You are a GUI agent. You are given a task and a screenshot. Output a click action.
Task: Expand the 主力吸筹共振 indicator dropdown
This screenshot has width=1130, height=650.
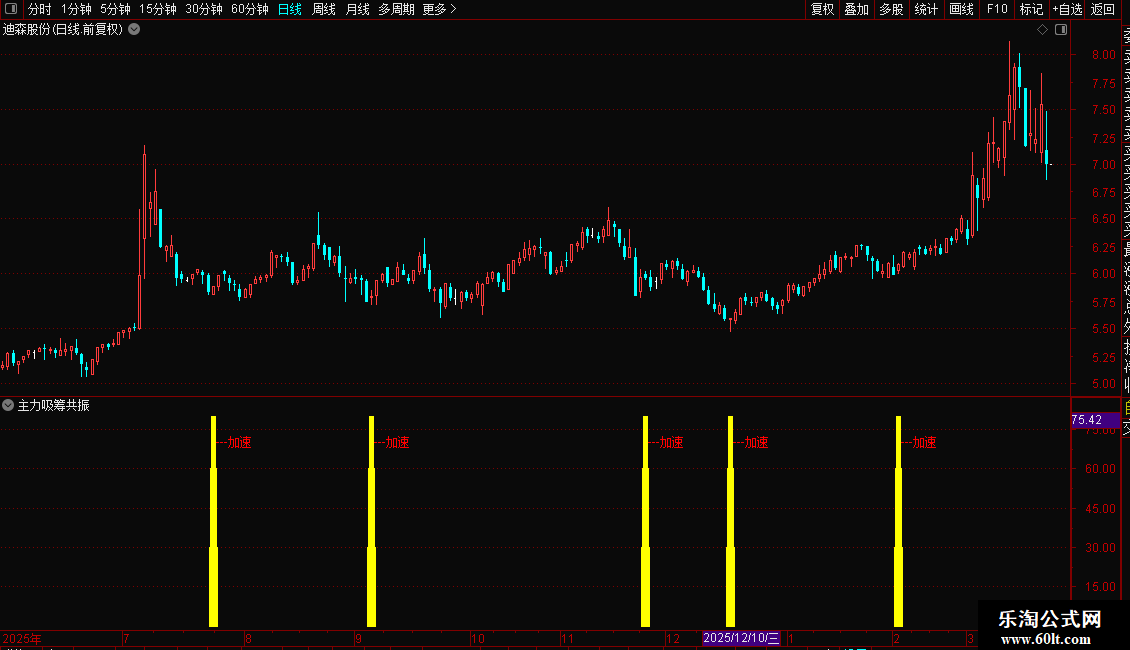(8, 405)
